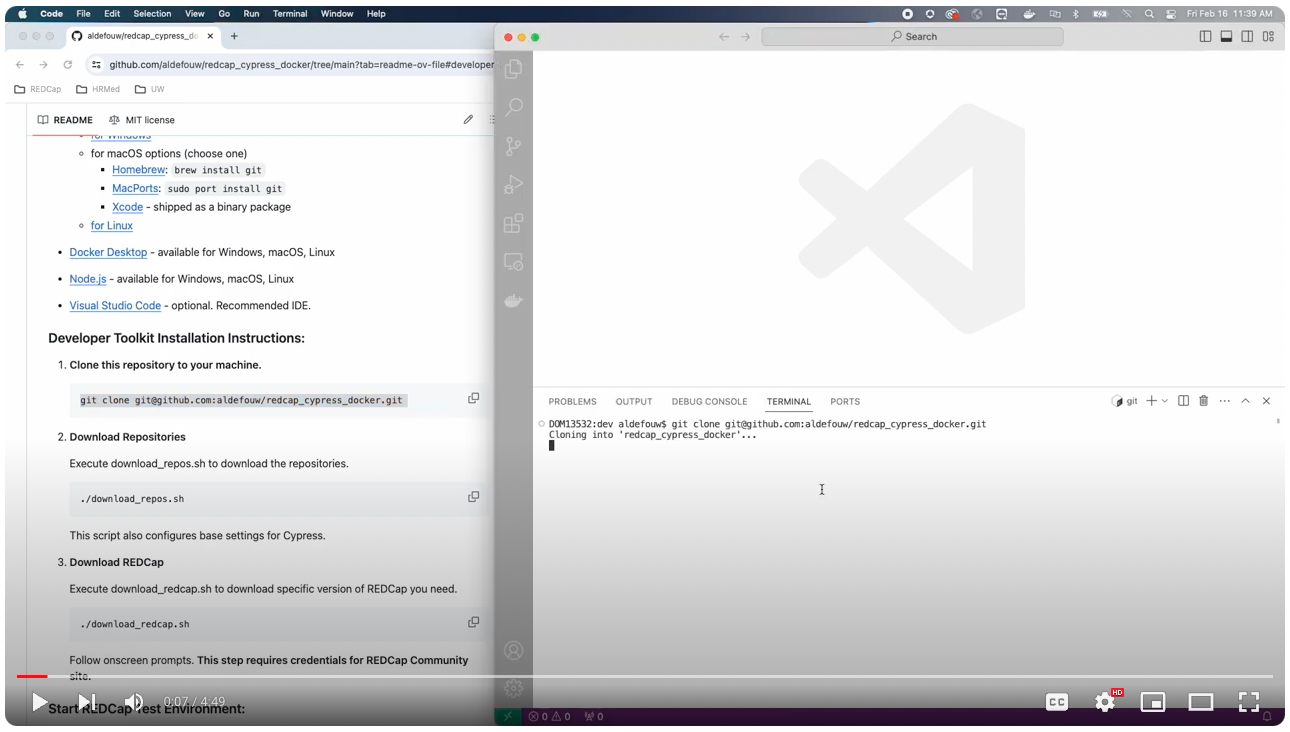The height and width of the screenshot is (732, 1290).
Task: Toggle theater mode on the video
Action: click(x=1201, y=702)
